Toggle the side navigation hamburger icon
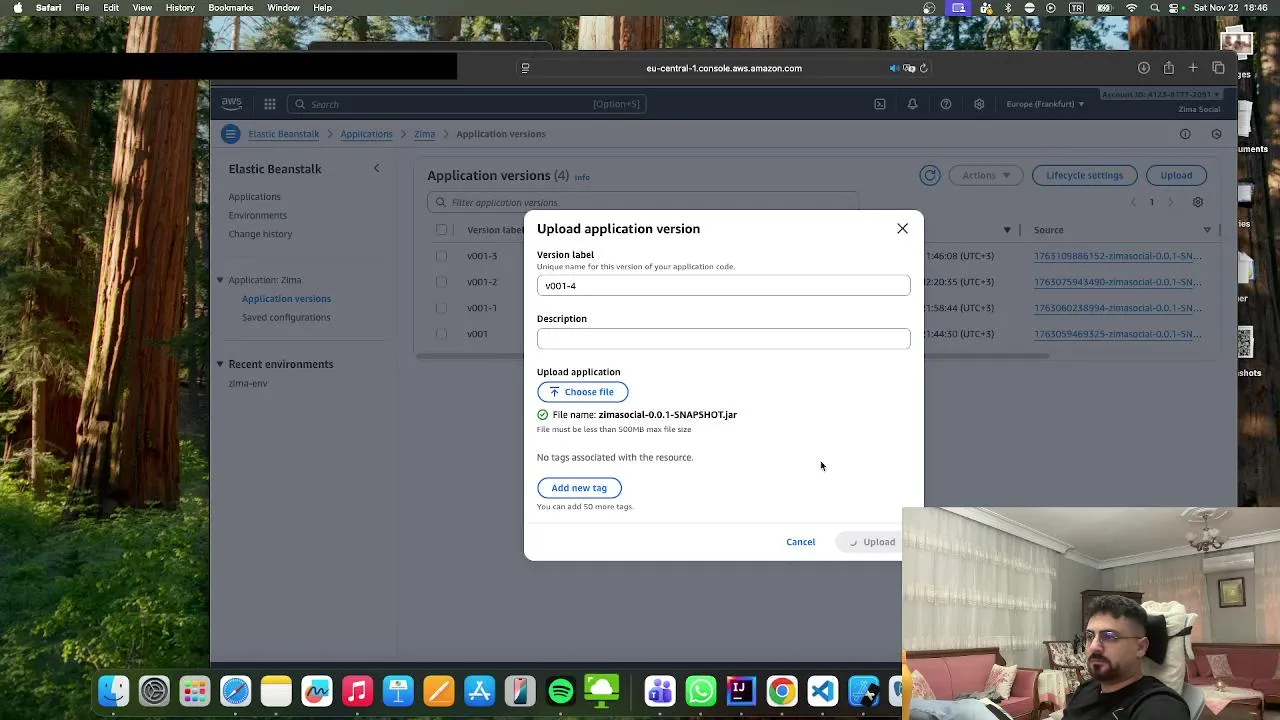Screen dimensions: 1280x720 pos(231,134)
